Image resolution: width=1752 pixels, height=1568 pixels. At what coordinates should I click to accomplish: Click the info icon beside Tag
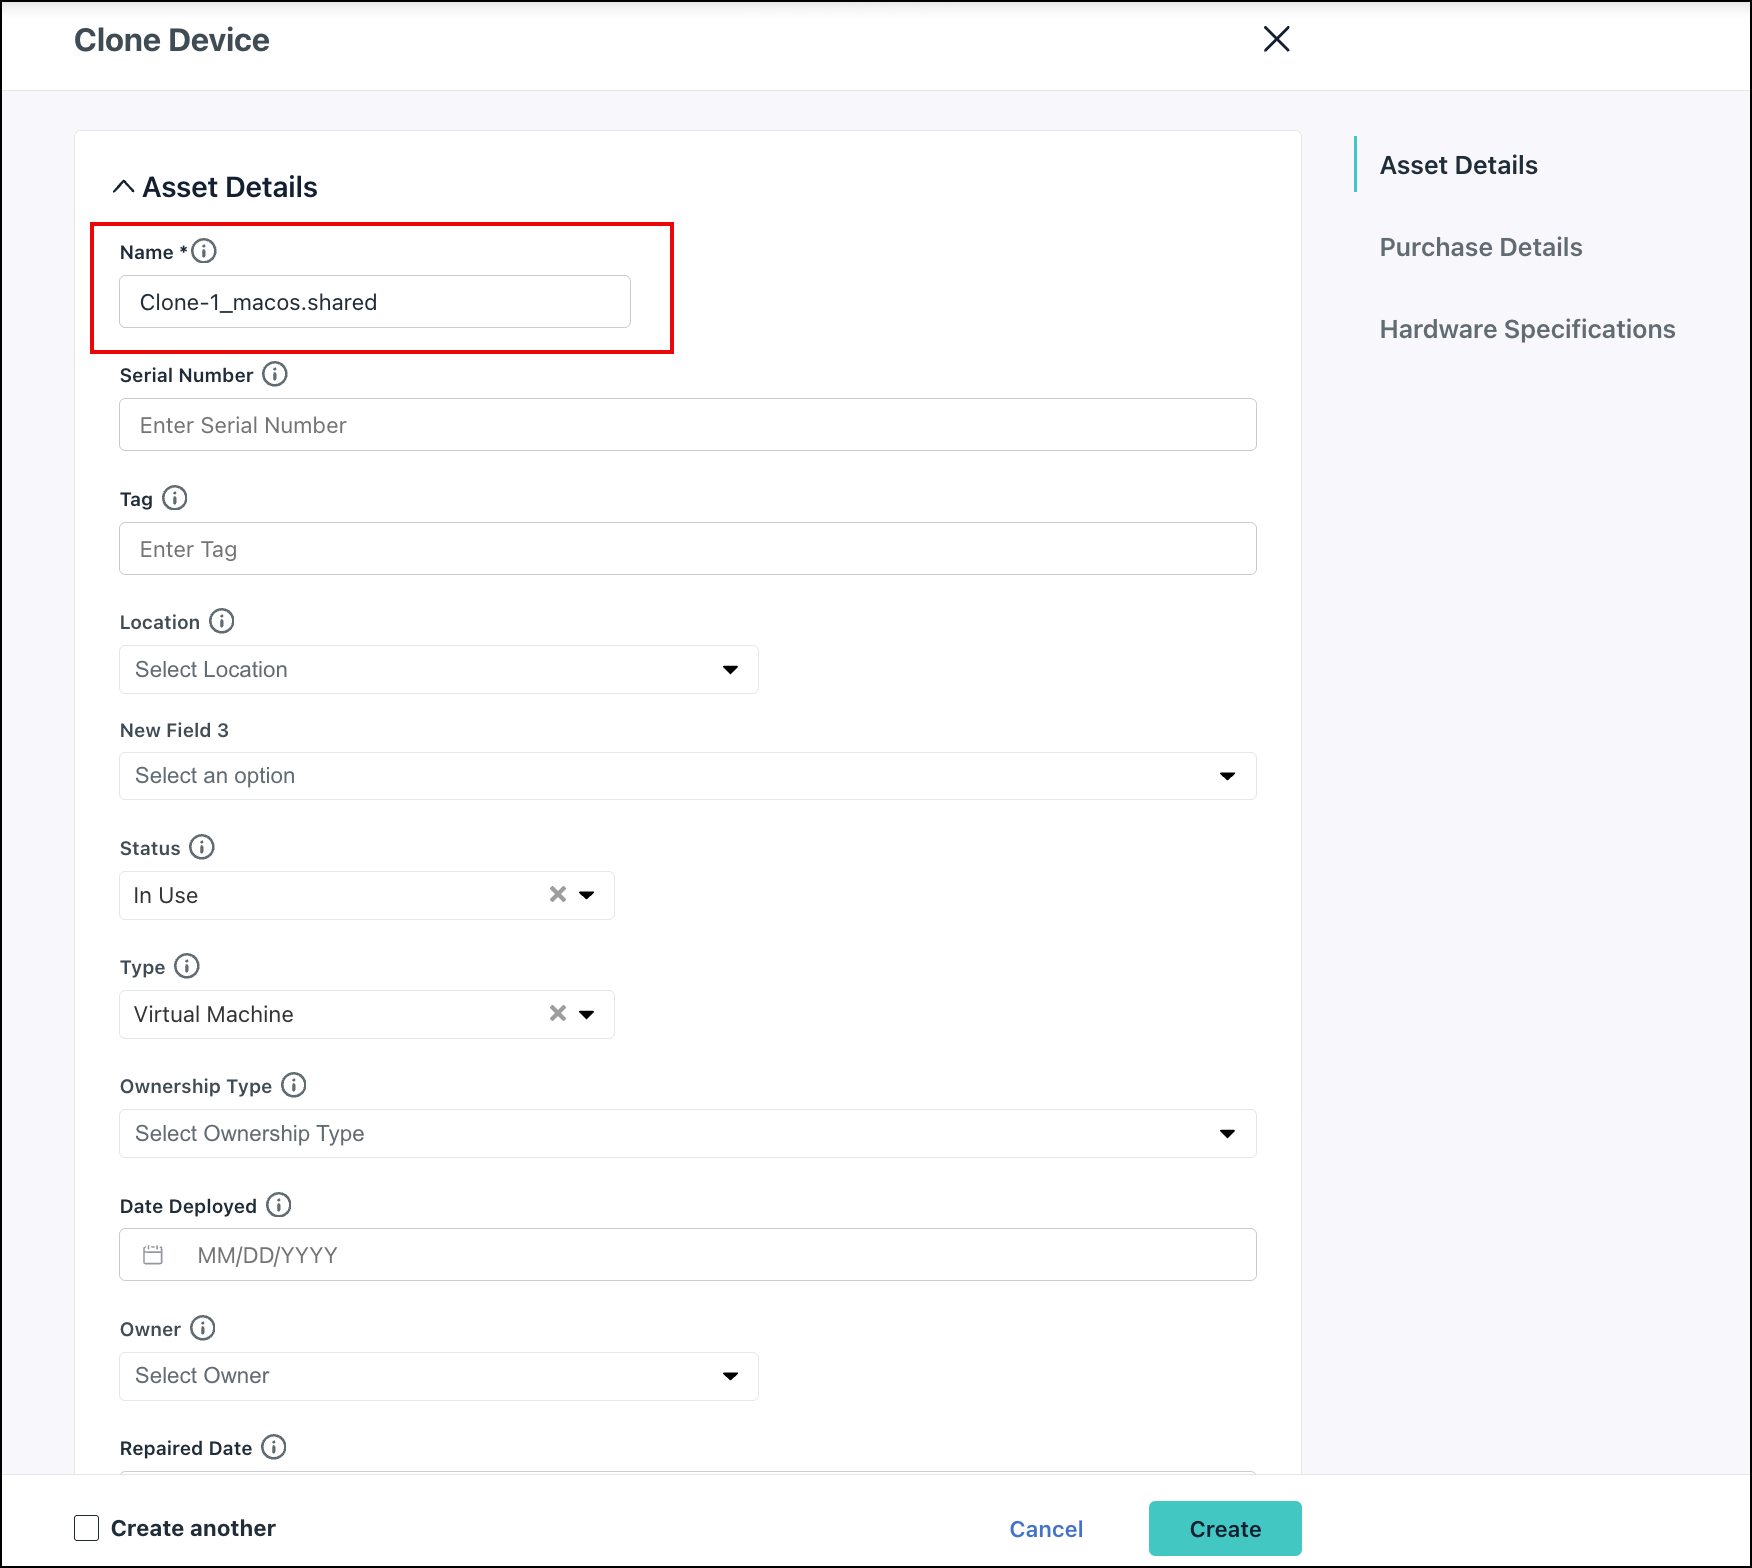(176, 498)
